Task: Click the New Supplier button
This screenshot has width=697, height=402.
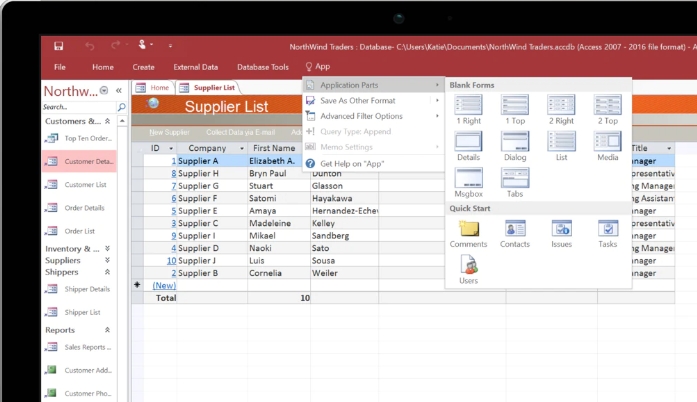Action: point(169,132)
